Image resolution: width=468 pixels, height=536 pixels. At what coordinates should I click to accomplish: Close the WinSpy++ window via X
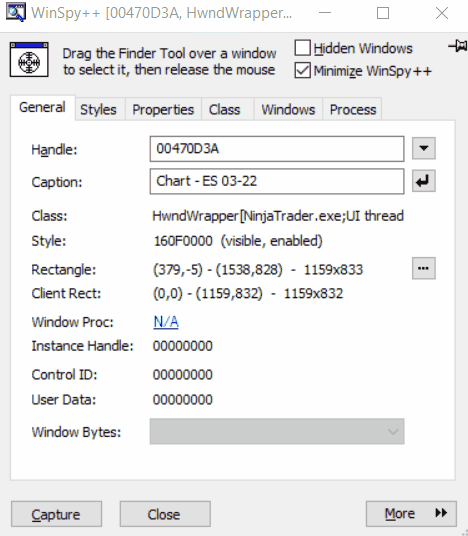[442, 13]
